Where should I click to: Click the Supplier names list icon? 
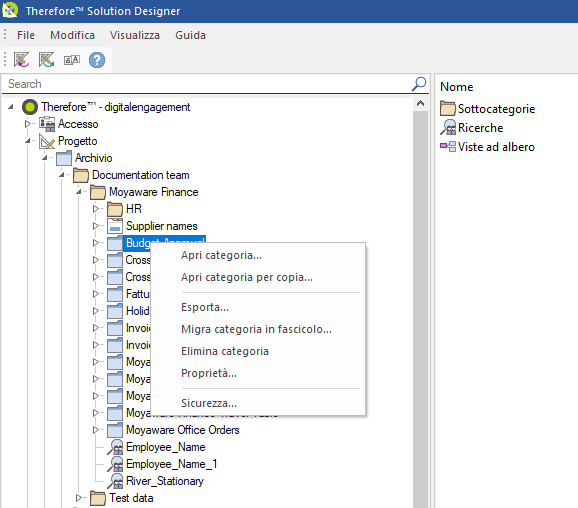[115, 226]
